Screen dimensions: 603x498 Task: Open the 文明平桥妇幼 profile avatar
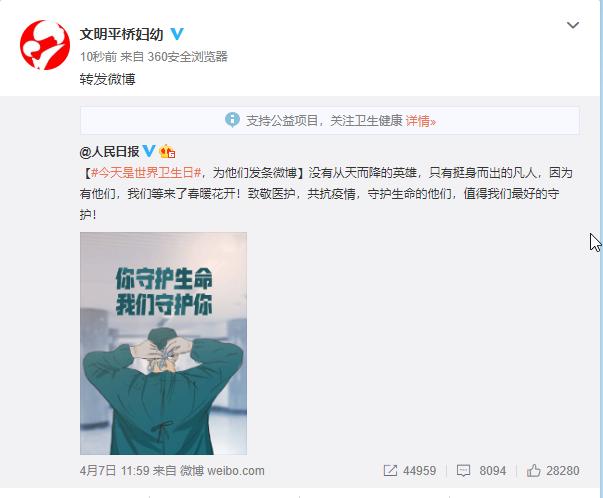coord(45,45)
